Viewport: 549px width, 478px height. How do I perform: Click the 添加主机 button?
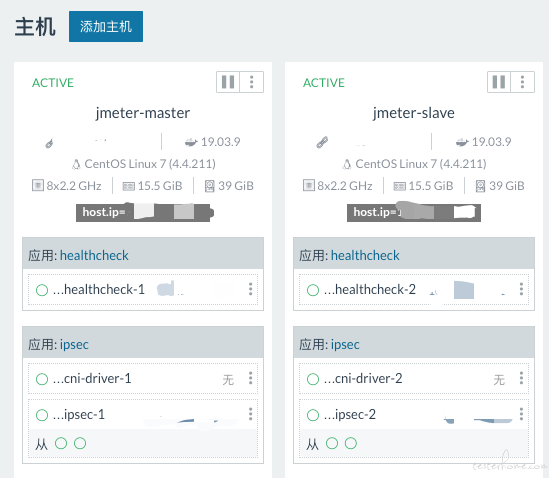click(106, 27)
